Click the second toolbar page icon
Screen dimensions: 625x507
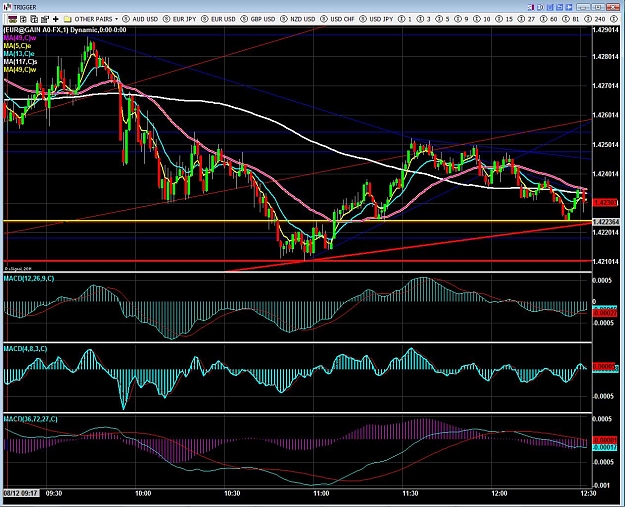[x=24, y=19]
